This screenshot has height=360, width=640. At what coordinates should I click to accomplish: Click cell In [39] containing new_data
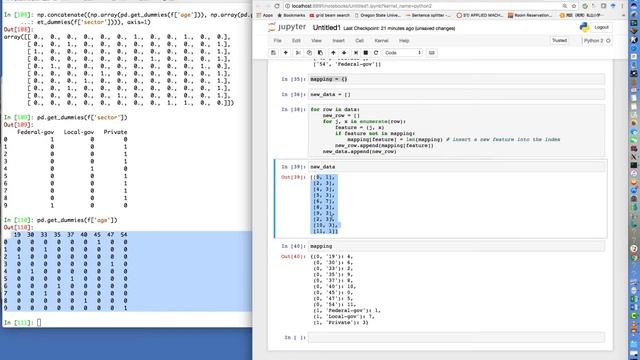click(x=456, y=167)
